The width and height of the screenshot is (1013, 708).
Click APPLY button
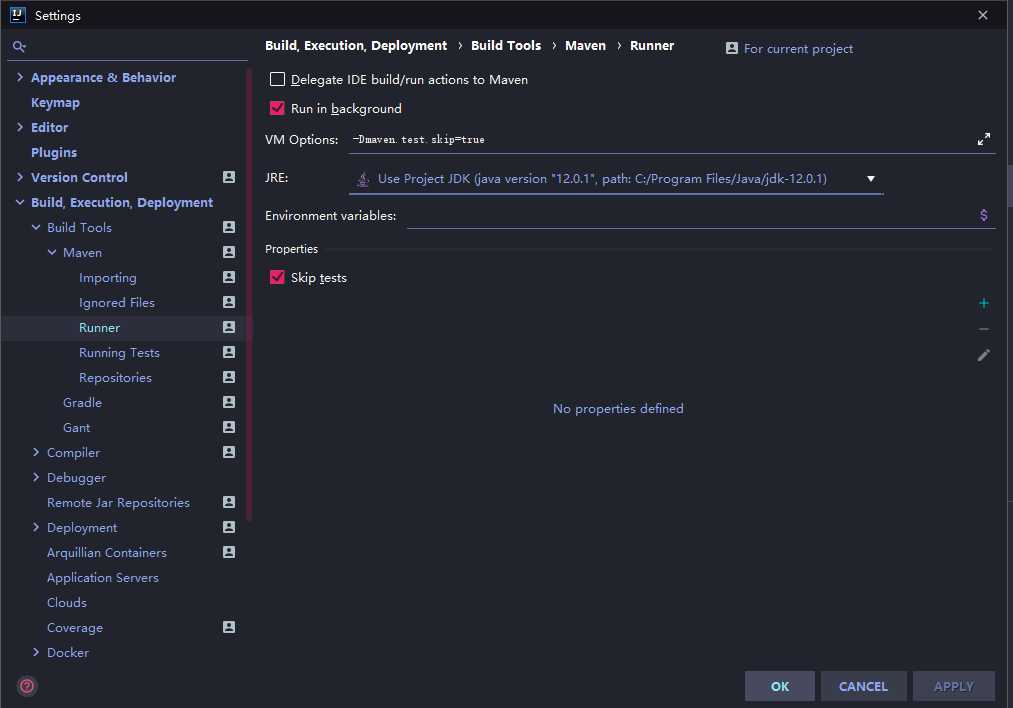(954, 686)
